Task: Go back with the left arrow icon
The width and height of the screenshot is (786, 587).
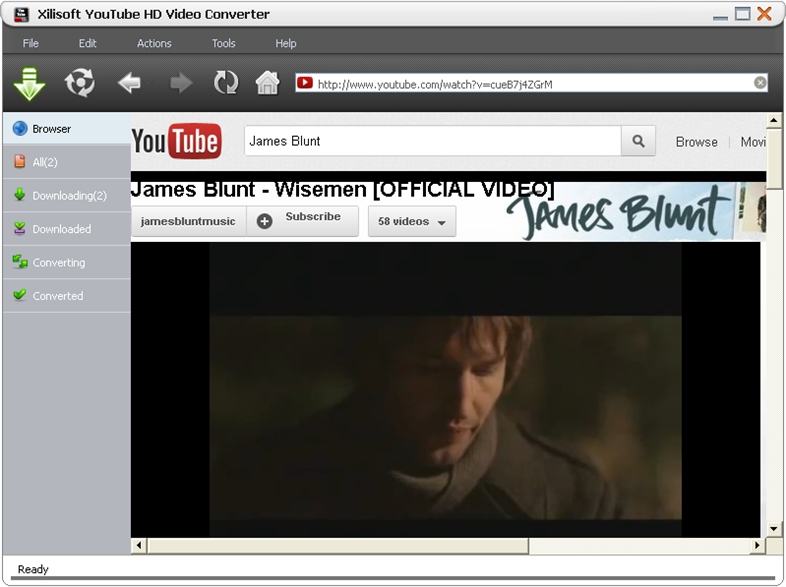Action: (129, 83)
